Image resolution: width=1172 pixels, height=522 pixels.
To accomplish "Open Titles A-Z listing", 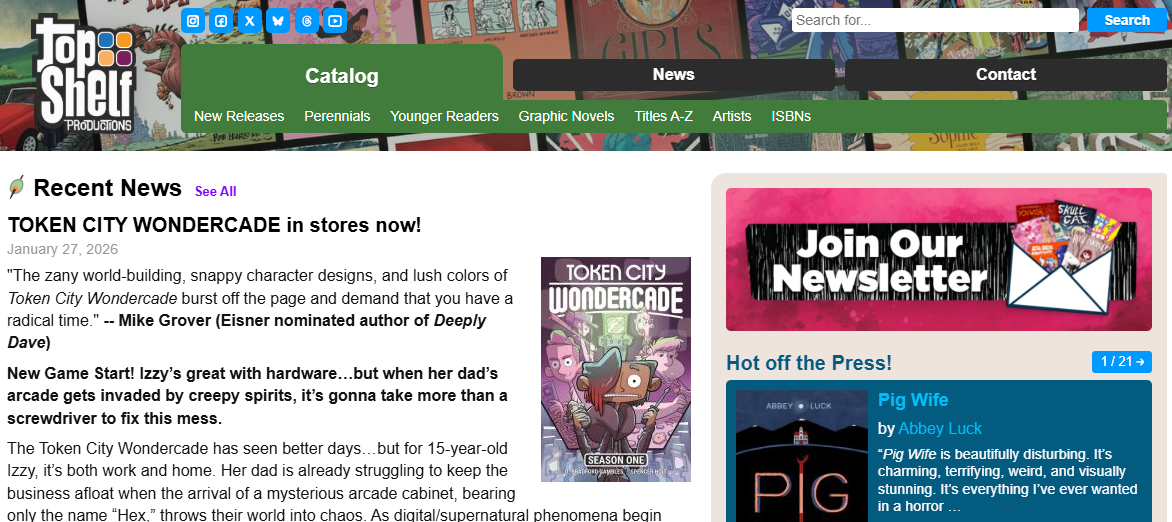I will [x=664, y=116].
